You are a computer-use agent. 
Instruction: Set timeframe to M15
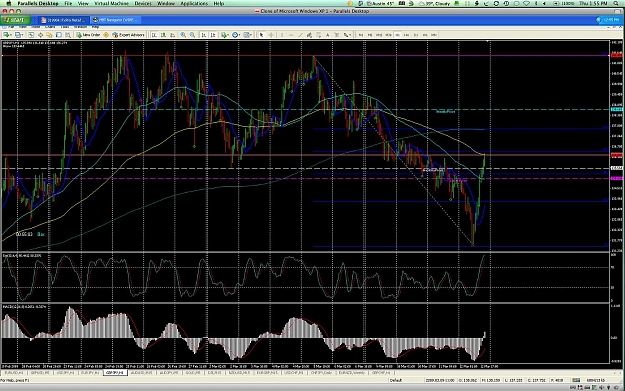(x=379, y=35)
